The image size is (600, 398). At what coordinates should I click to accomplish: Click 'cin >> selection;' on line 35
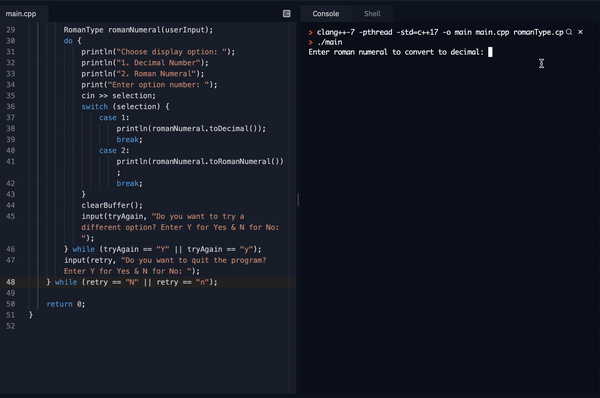click(x=119, y=96)
